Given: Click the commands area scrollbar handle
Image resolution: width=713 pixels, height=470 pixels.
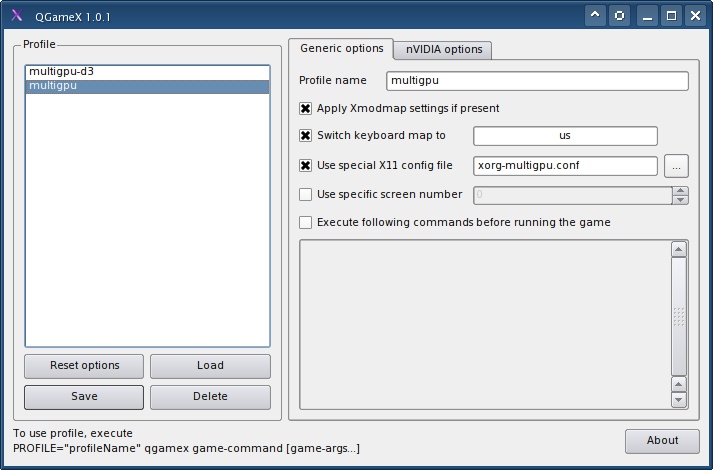Looking at the screenshot, I should (x=679, y=316).
